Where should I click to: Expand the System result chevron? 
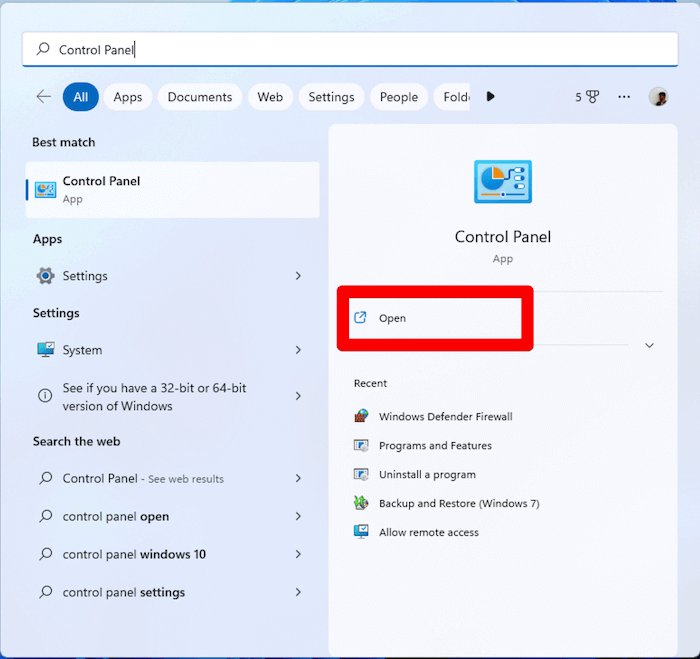pyautogui.click(x=298, y=350)
